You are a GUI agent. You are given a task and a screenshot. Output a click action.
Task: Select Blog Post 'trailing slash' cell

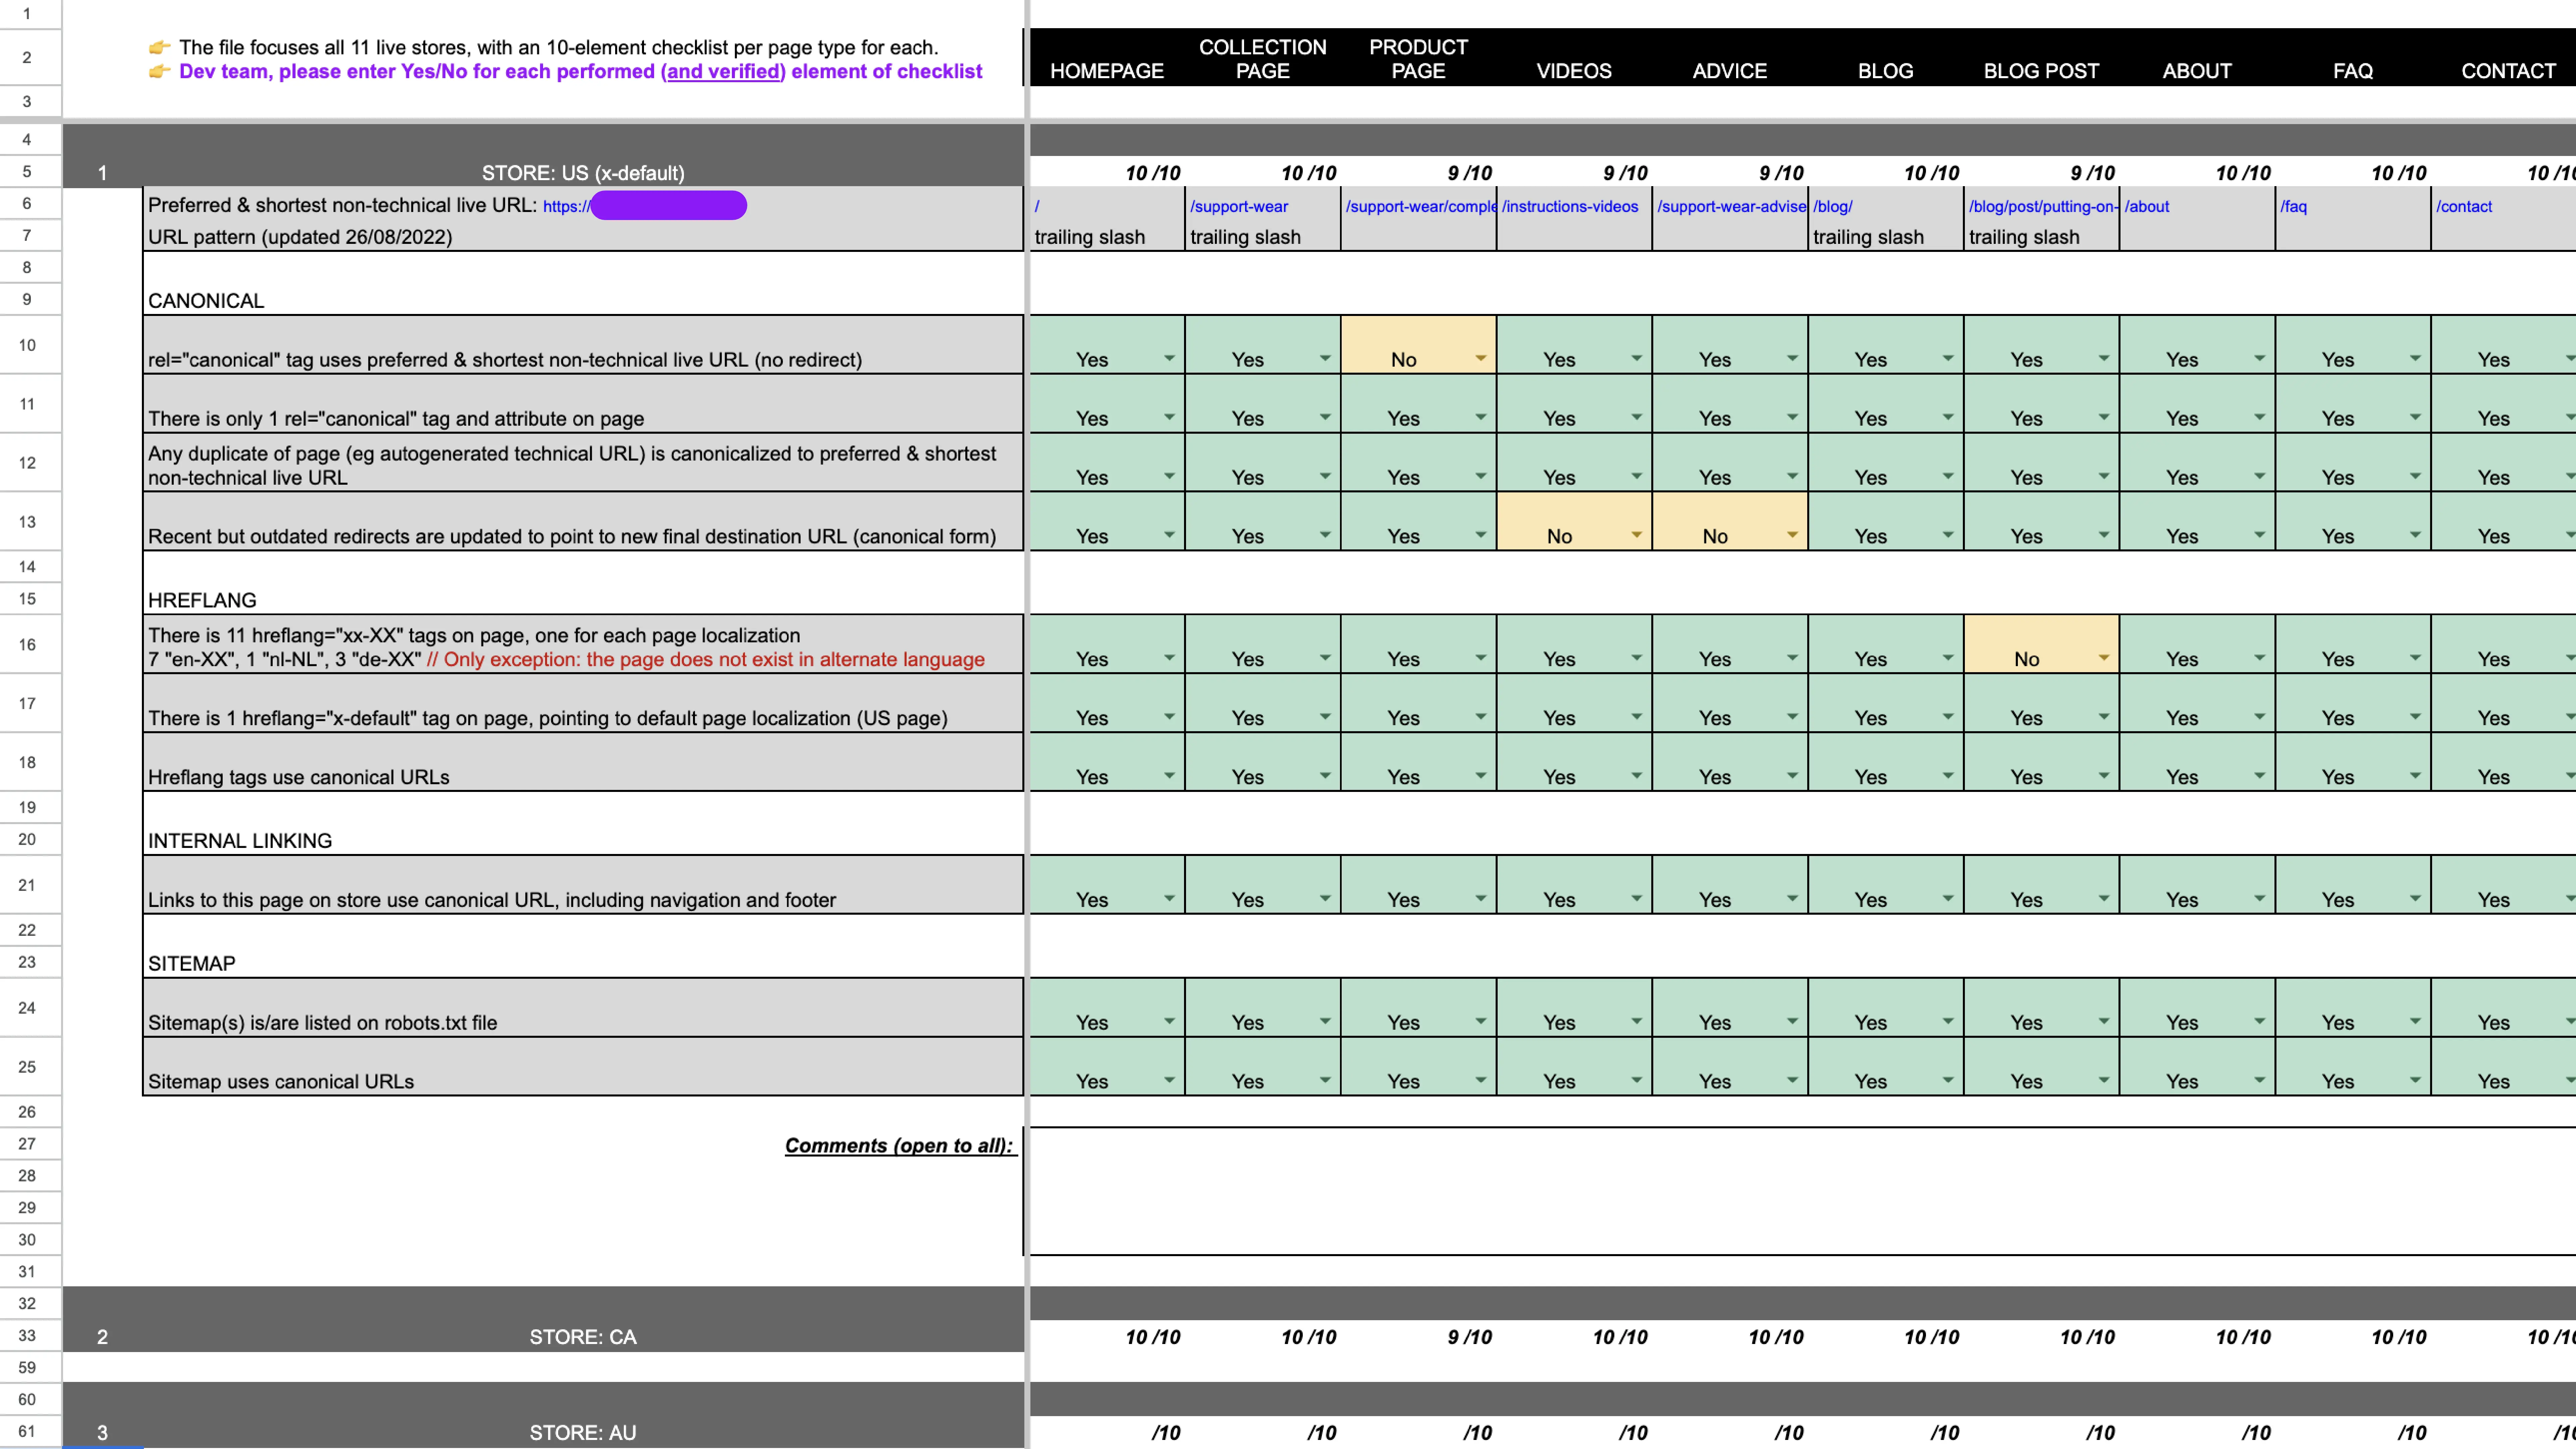point(2041,236)
